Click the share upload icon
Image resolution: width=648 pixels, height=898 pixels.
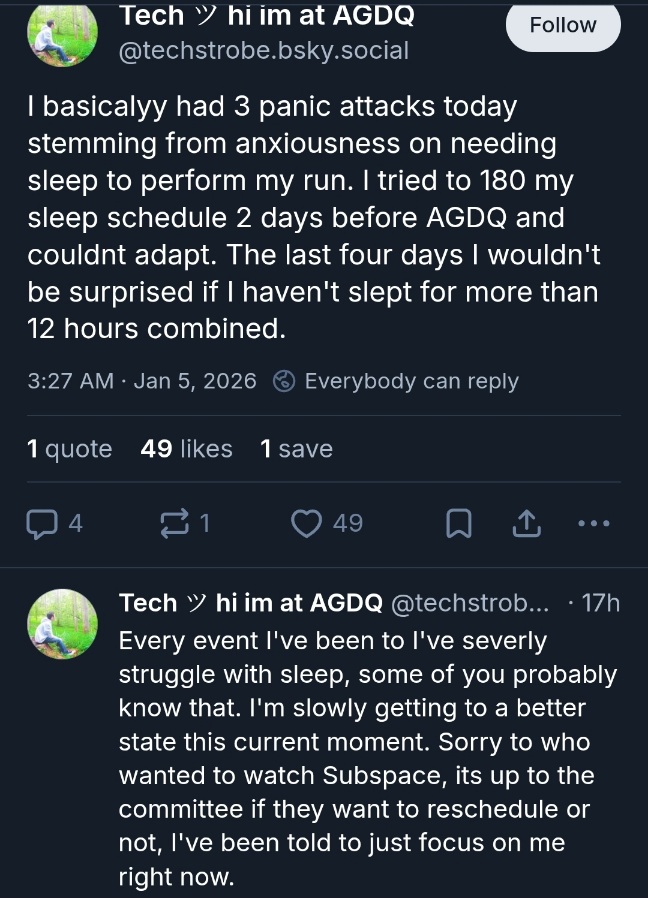coord(527,523)
